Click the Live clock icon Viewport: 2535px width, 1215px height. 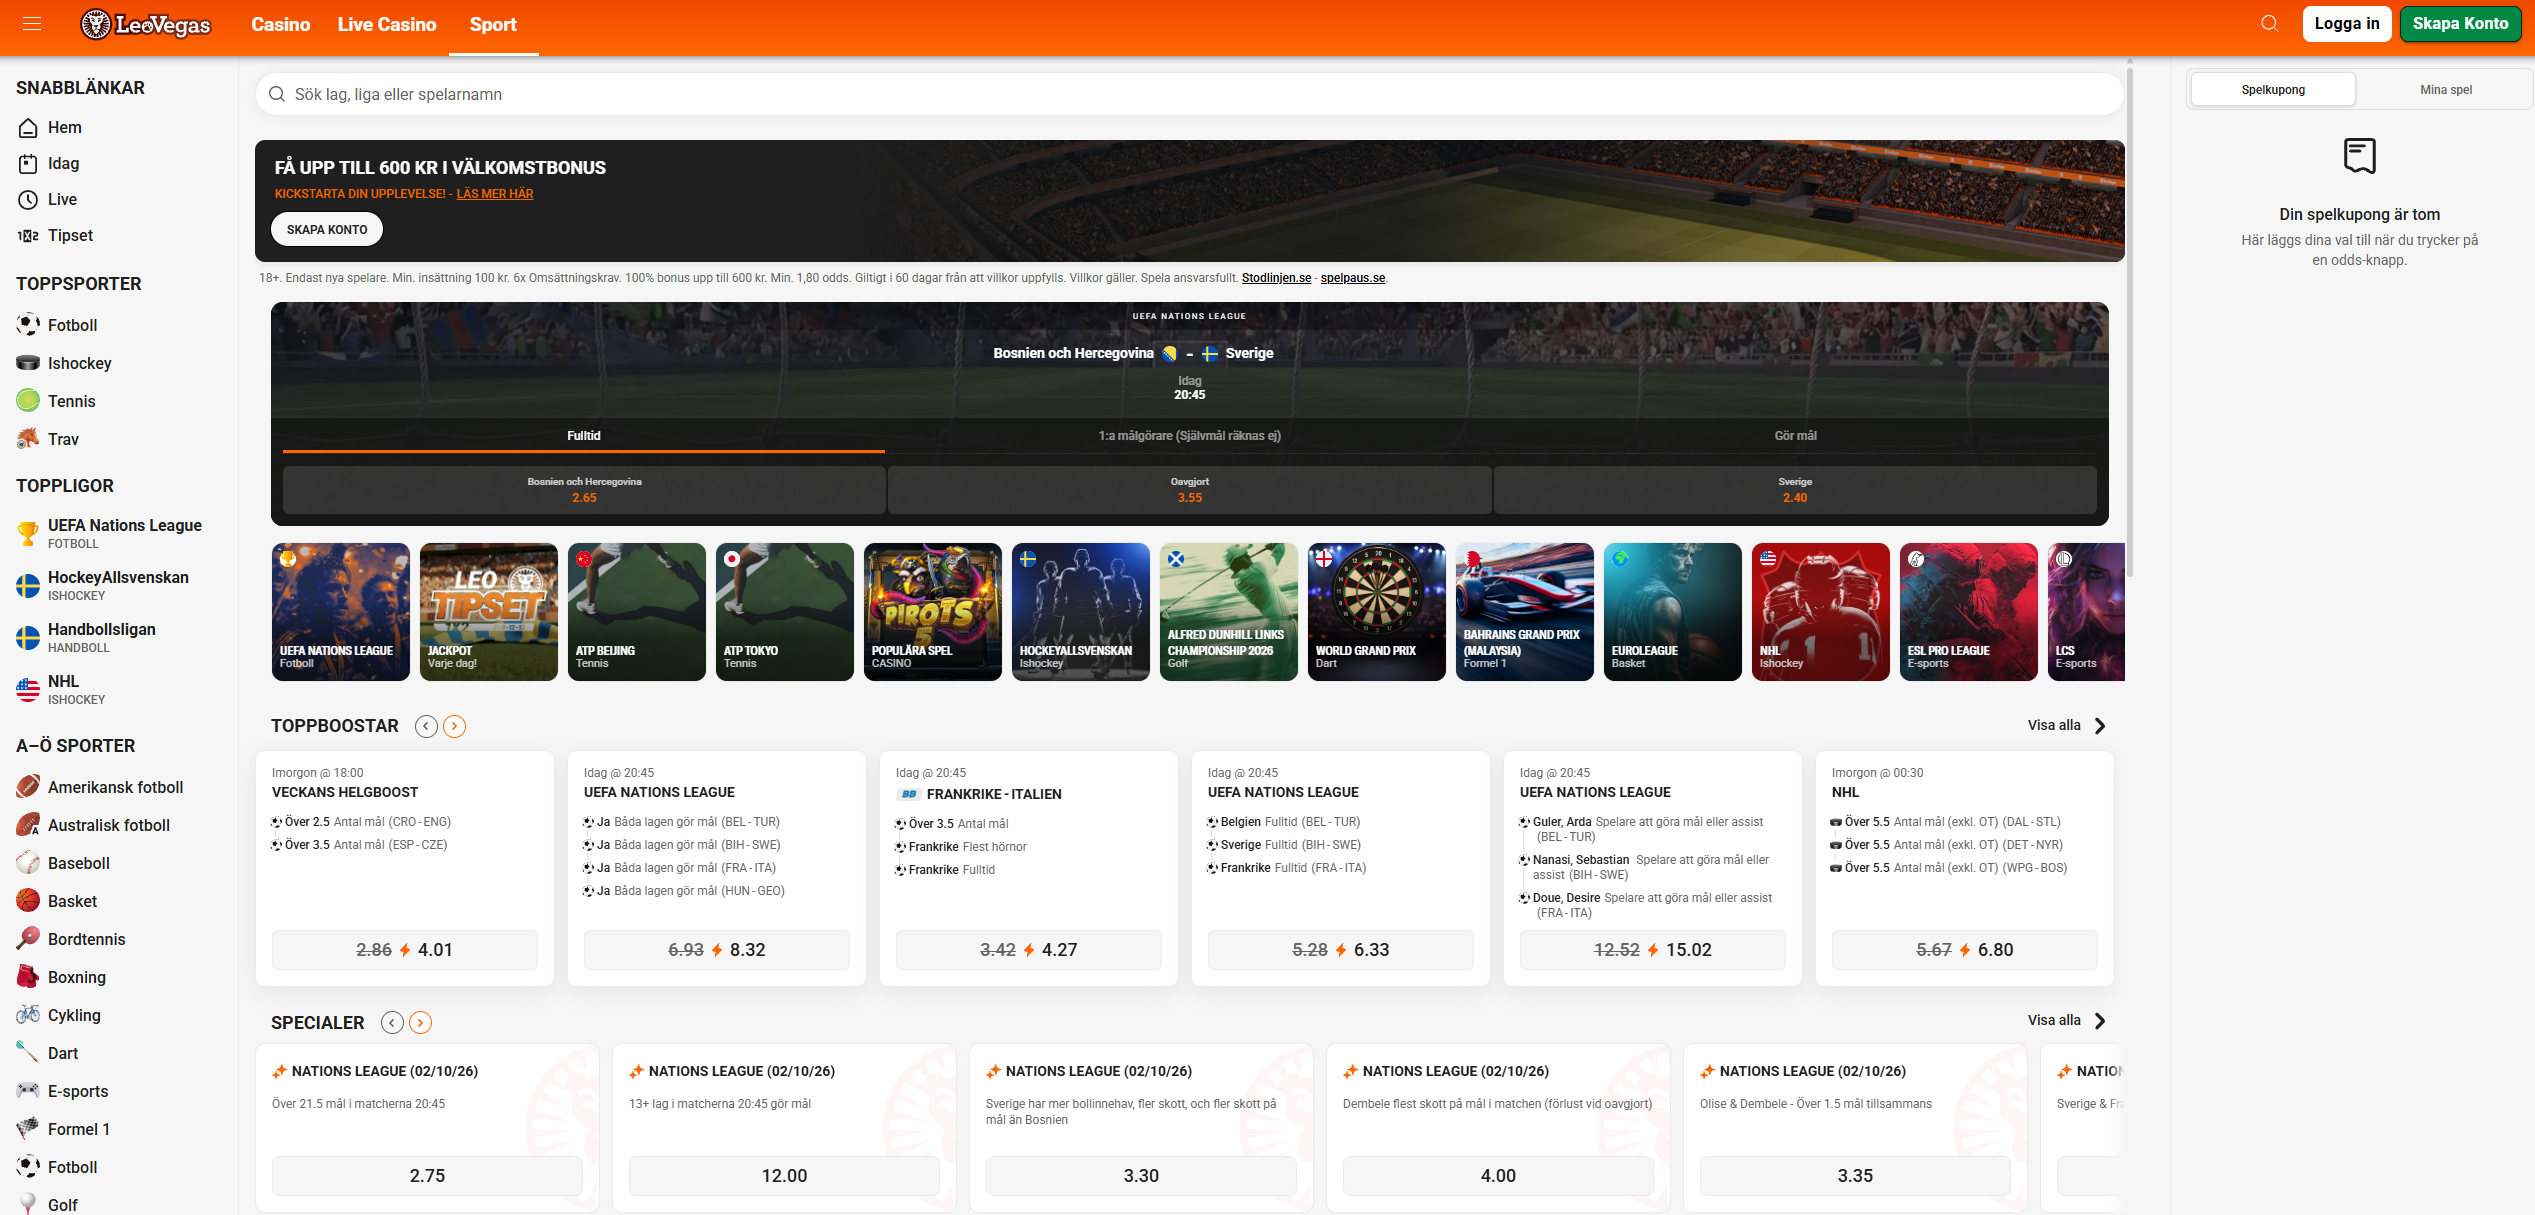coord(28,199)
